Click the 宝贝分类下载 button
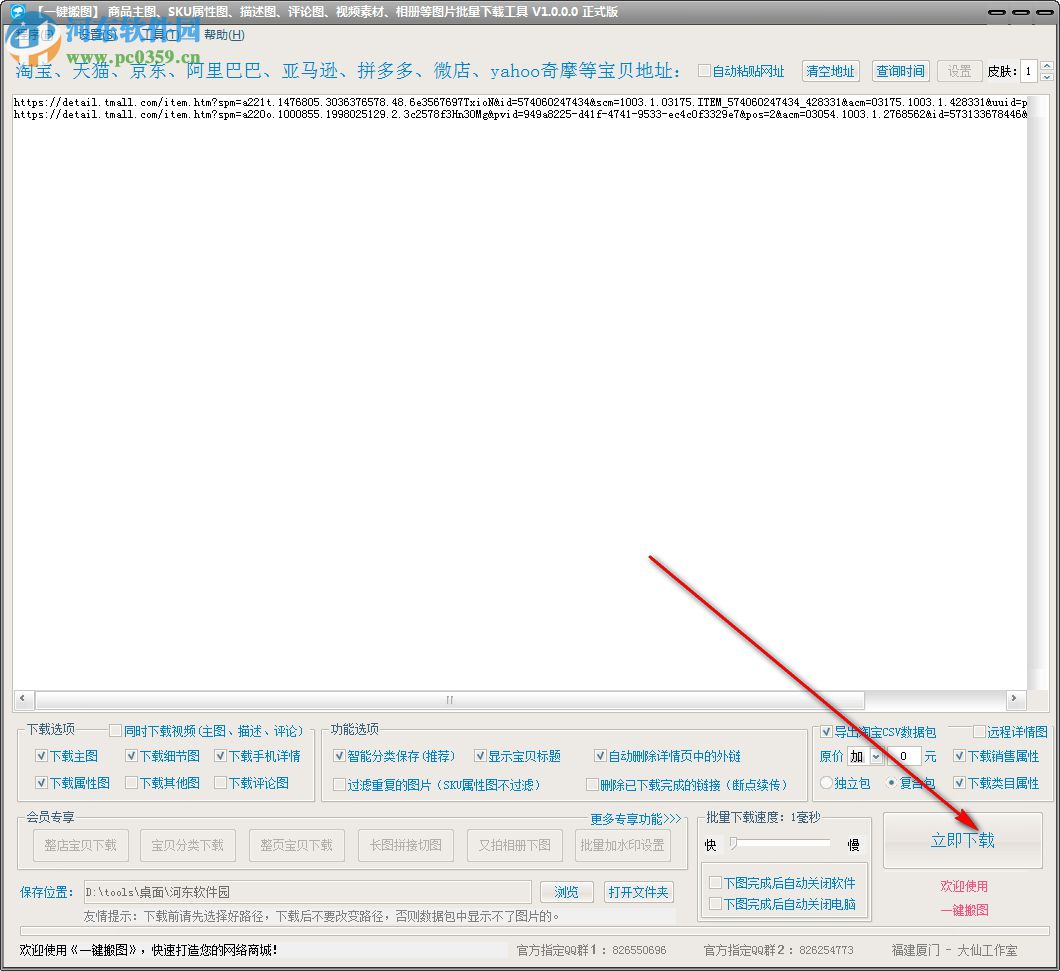This screenshot has width=1060, height=971. [x=188, y=845]
